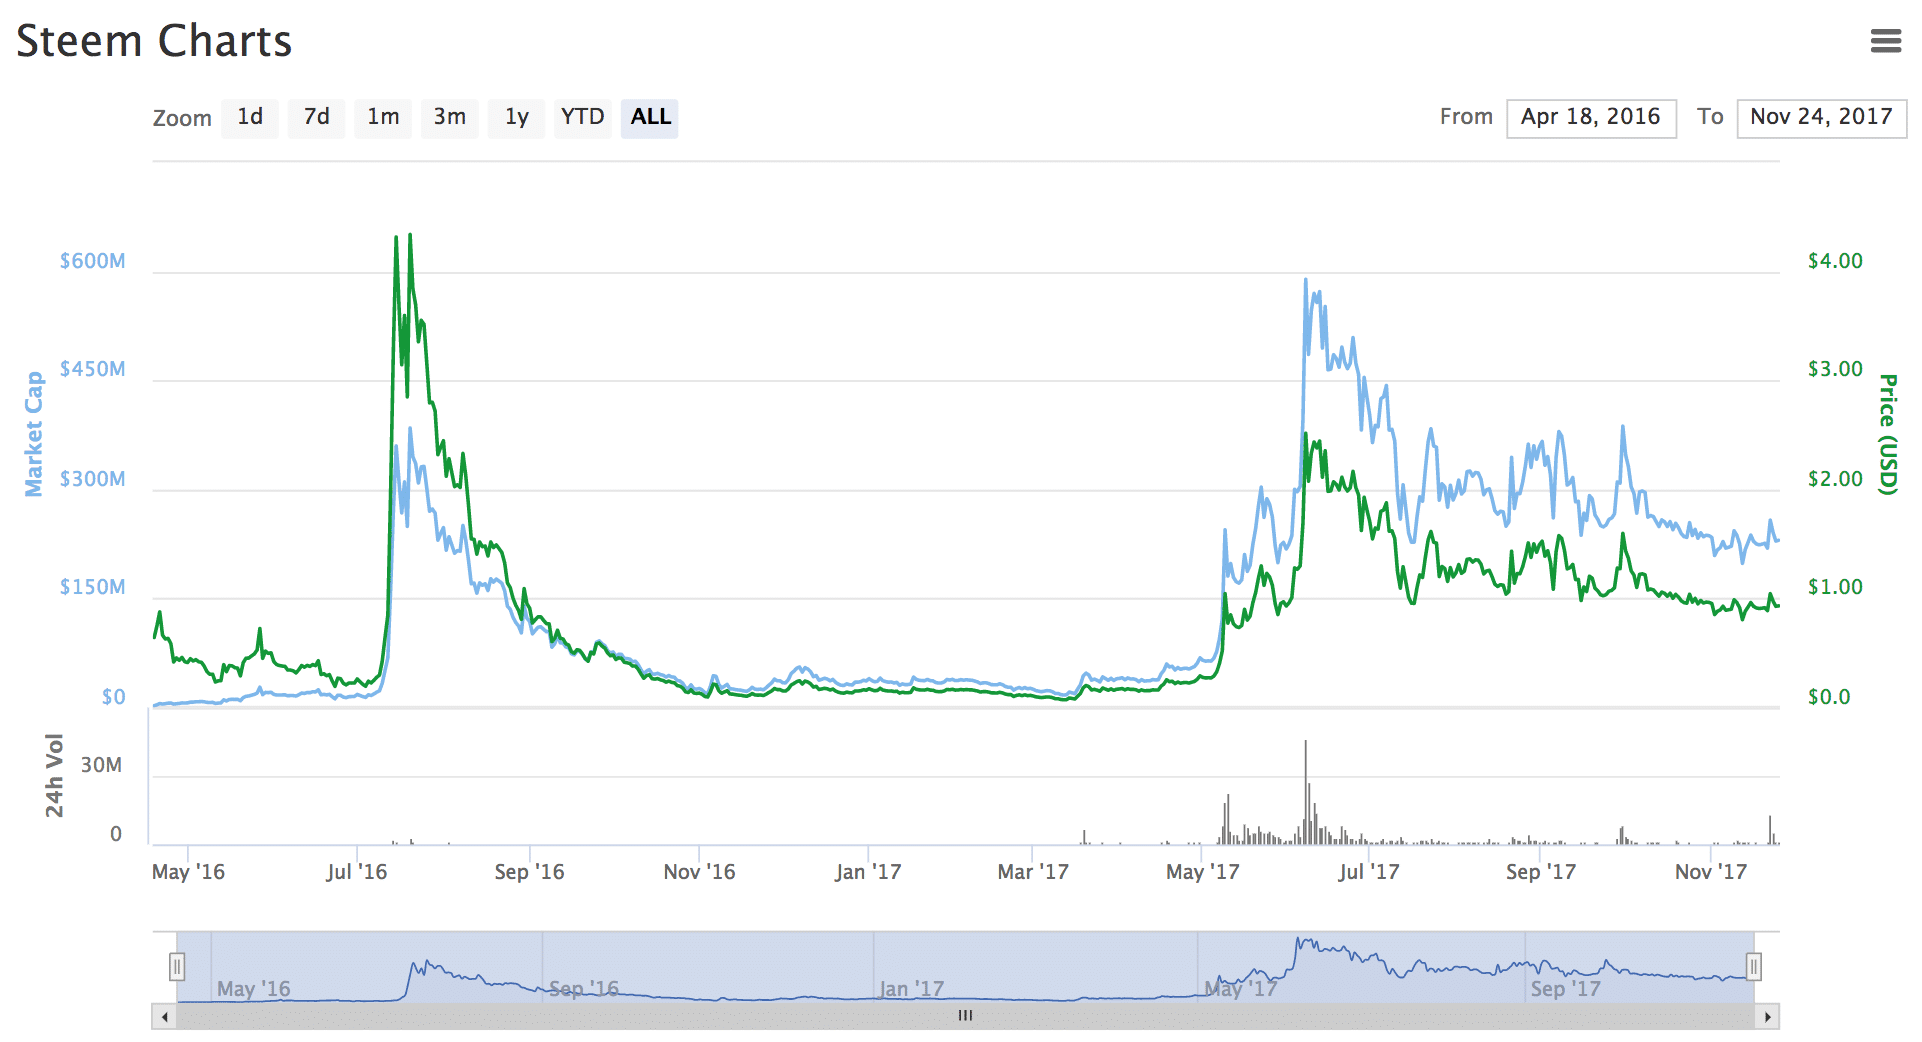Activate the YTD zoom option
This screenshot has width=1922, height=1042.
click(583, 117)
